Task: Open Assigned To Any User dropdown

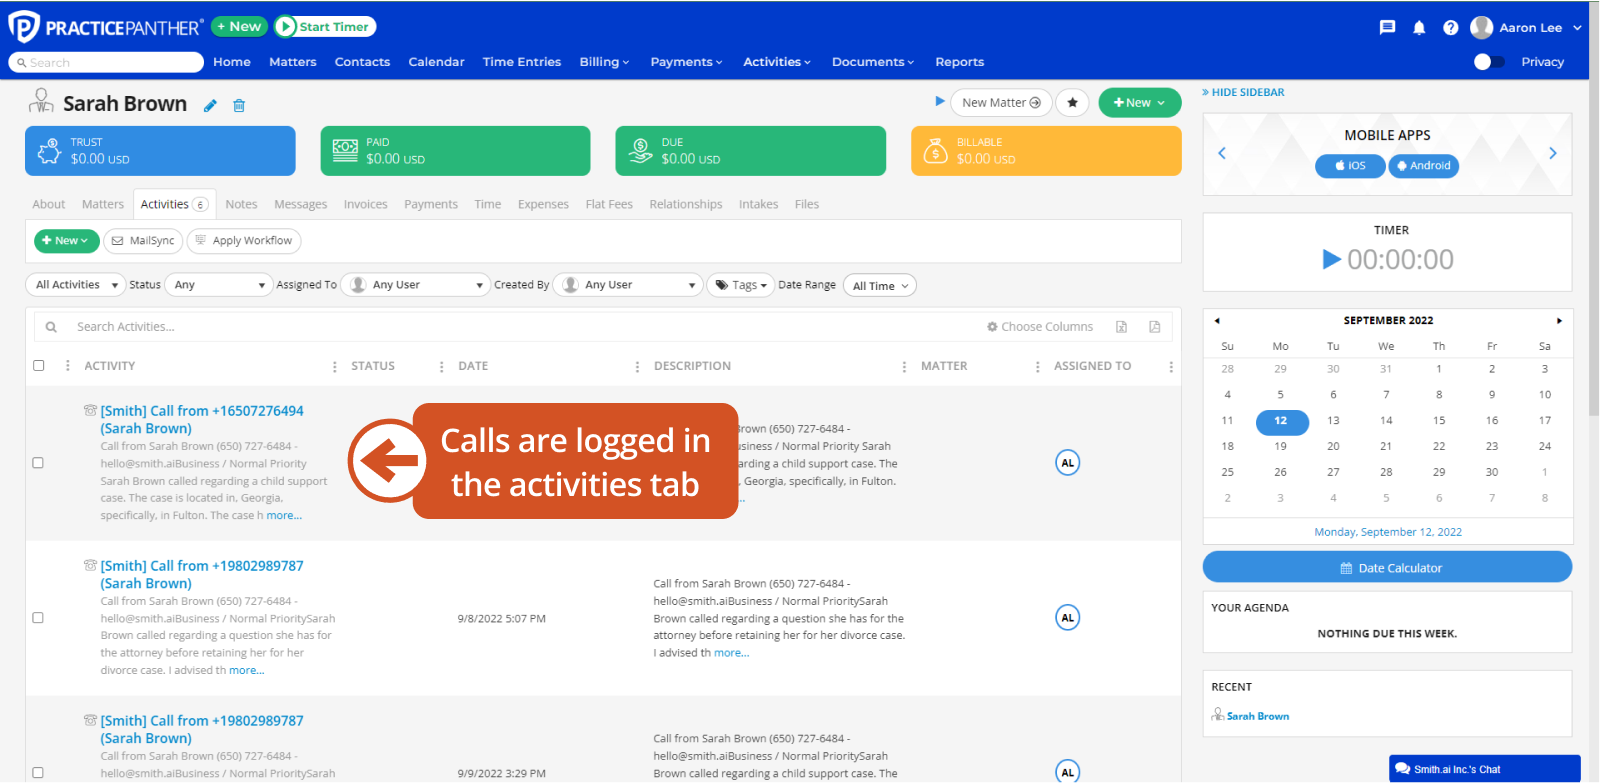Action: coord(415,285)
